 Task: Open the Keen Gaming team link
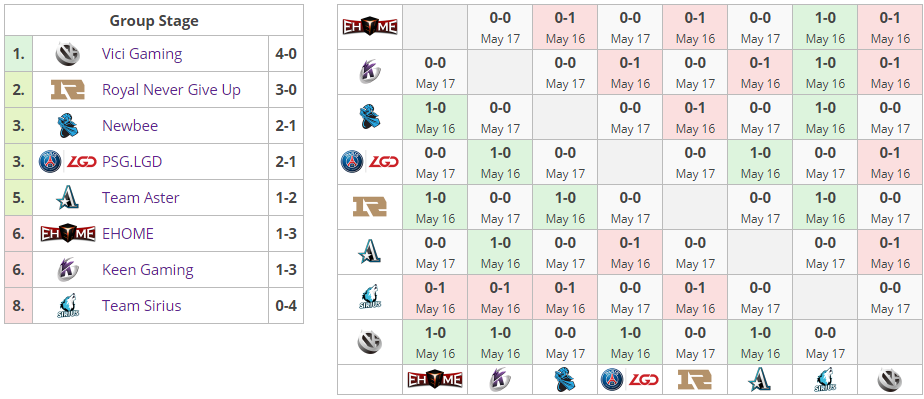coord(148,270)
